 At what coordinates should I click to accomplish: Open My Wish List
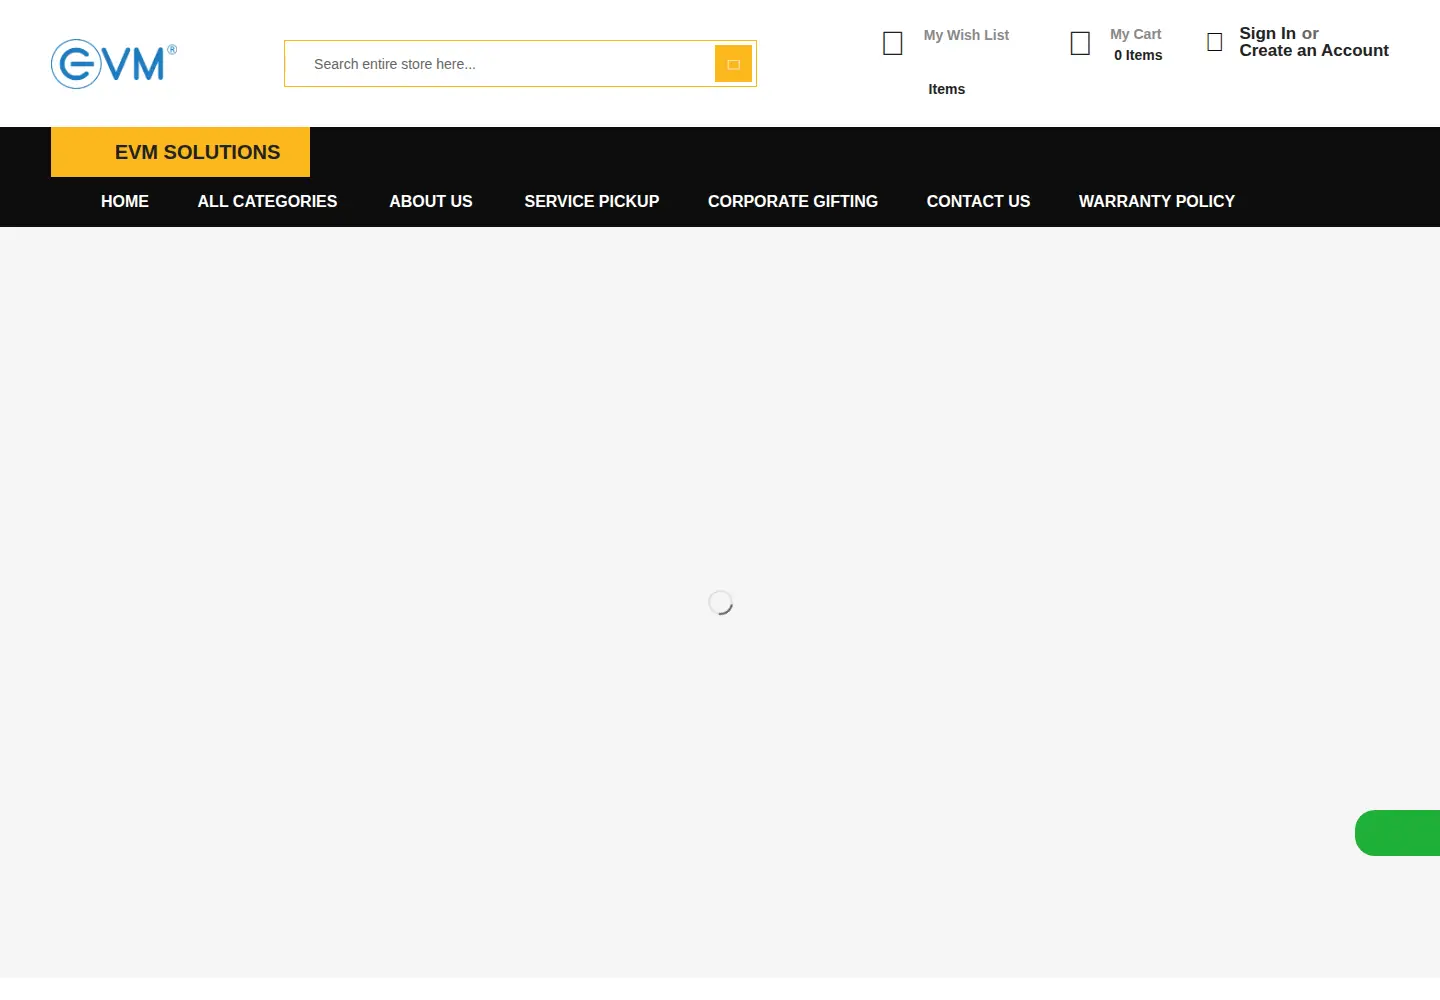(x=966, y=35)
